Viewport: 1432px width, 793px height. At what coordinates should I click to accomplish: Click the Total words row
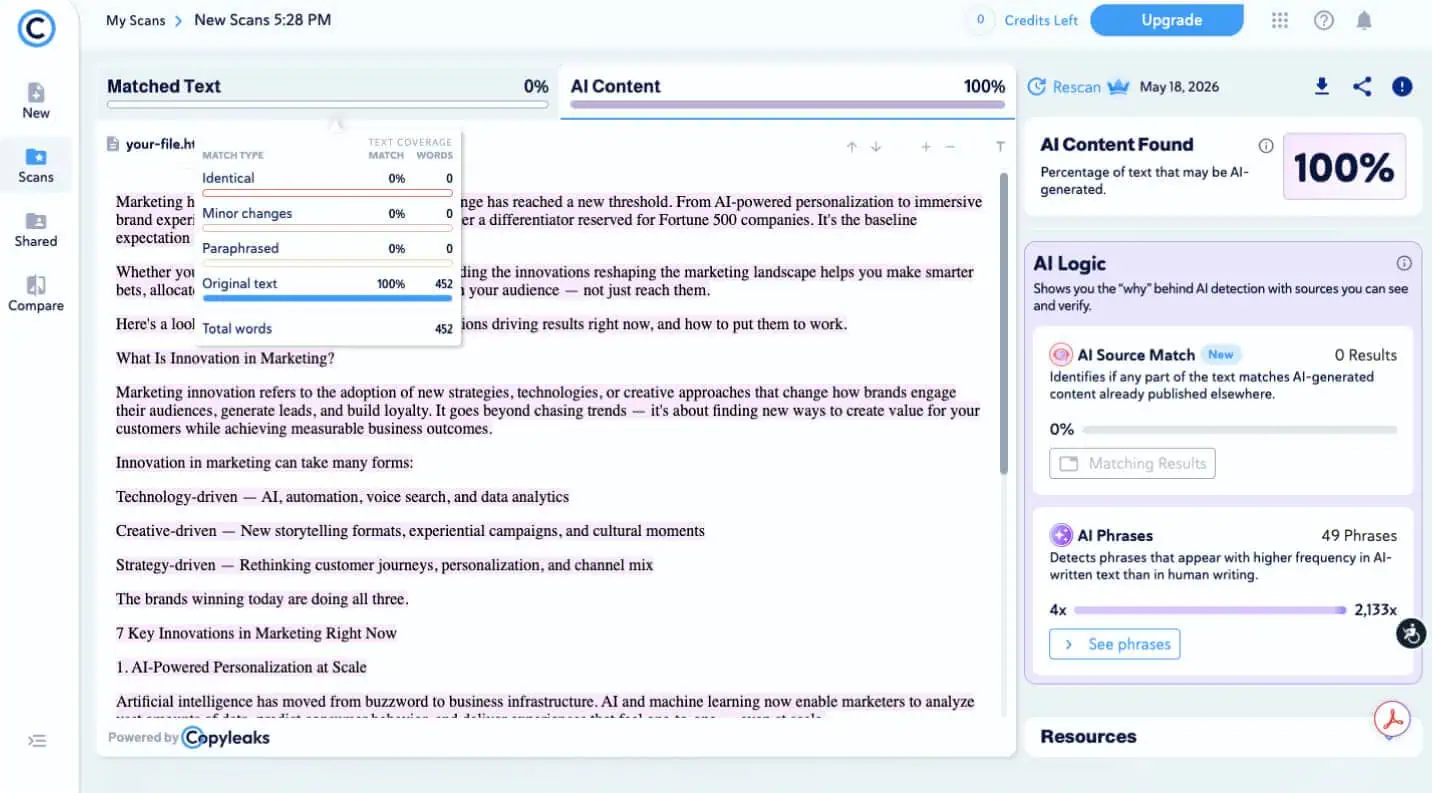click(x=327, y=328)
